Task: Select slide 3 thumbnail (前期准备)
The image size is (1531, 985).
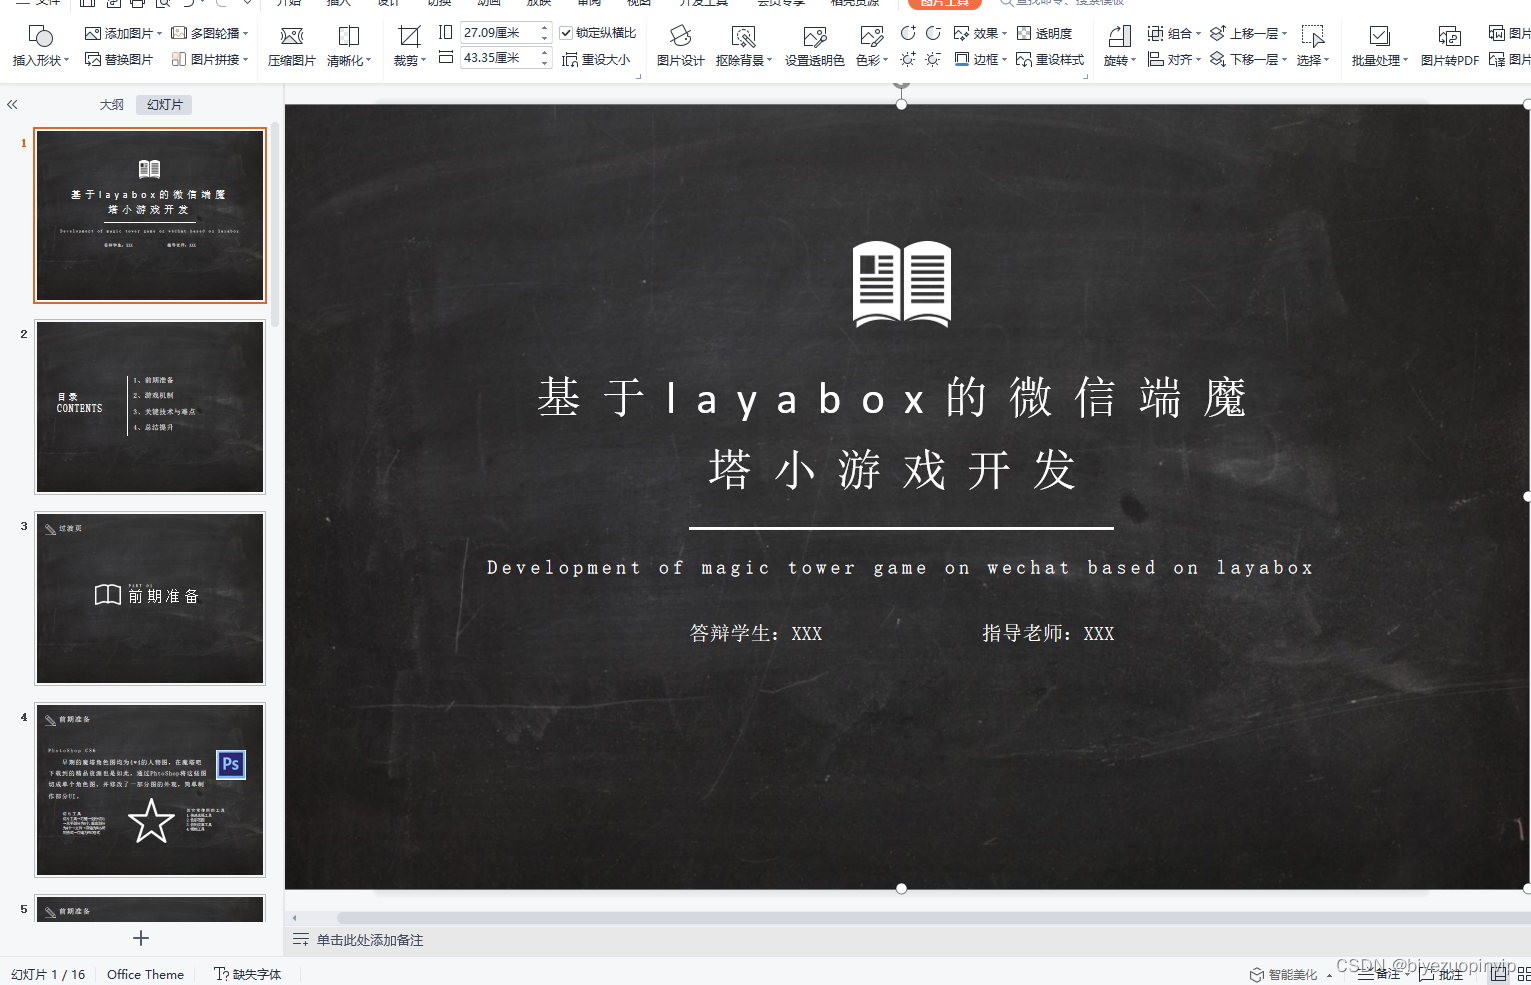Action: point(150,598)
